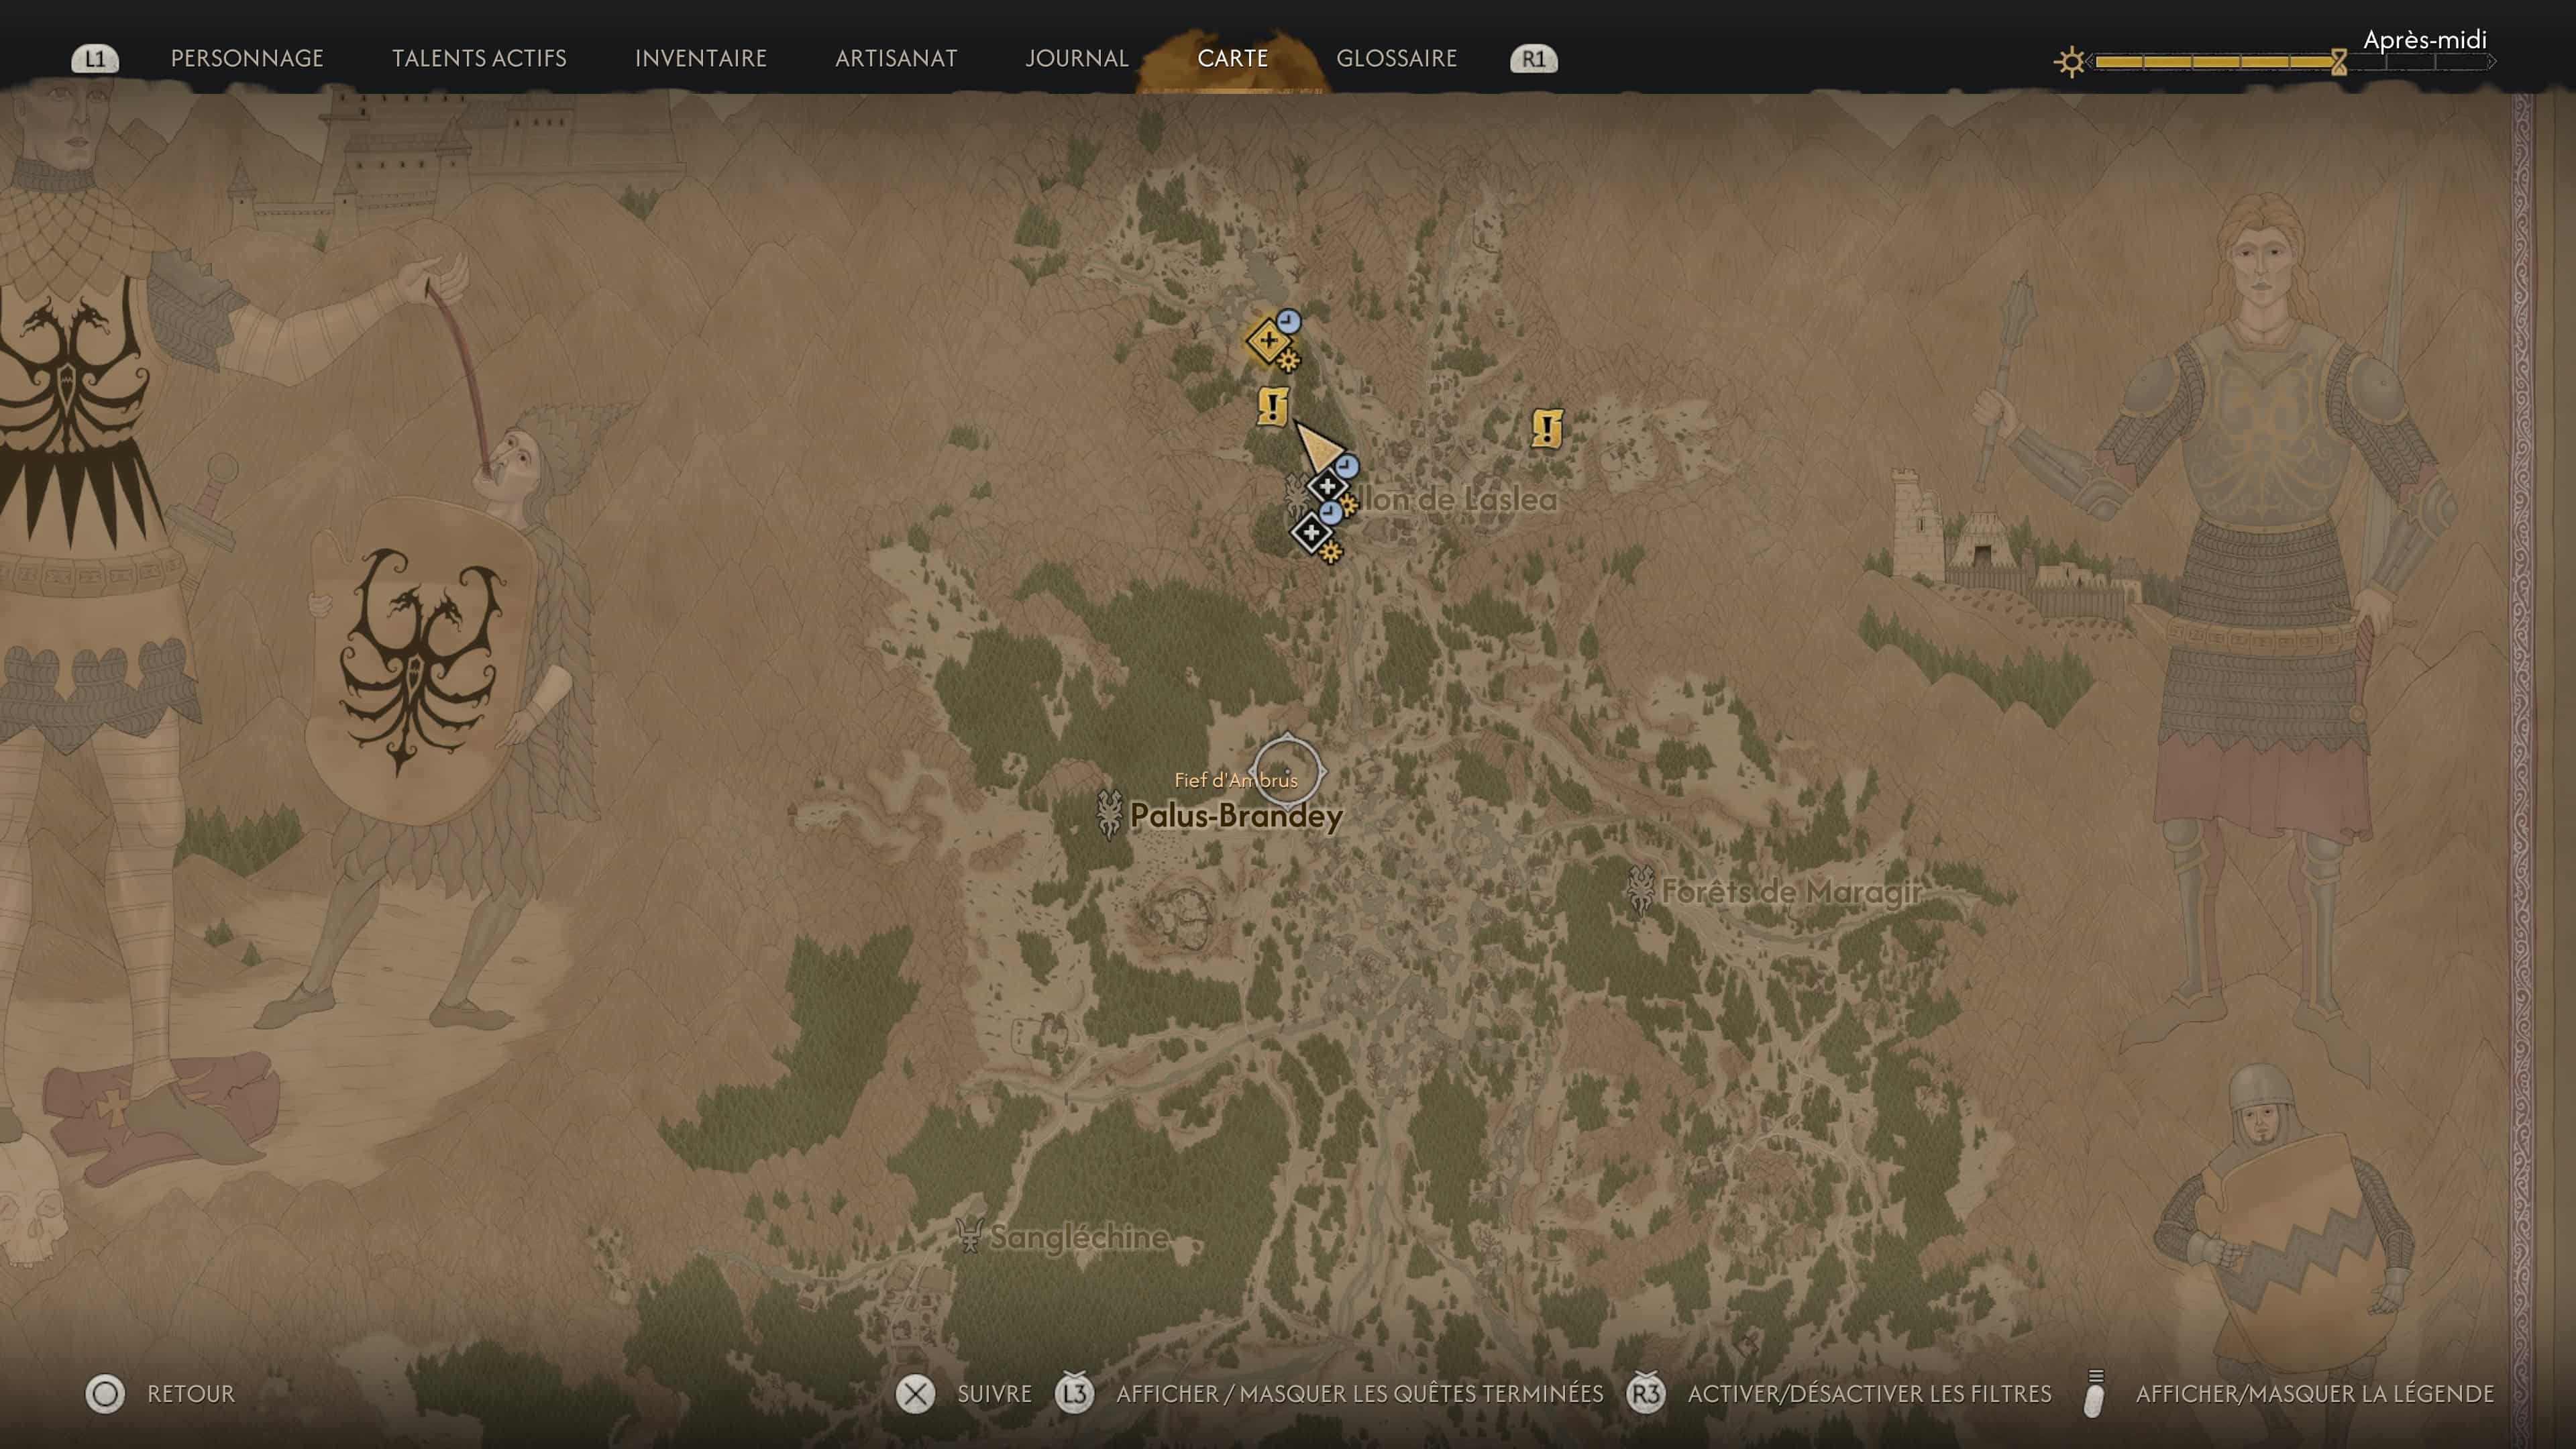Open the Journal tab

[1076, 58]
